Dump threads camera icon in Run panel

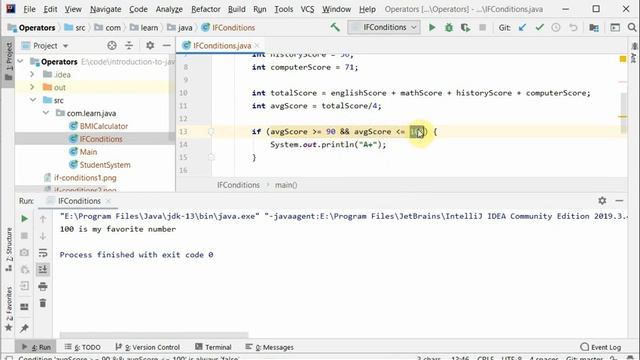click(24, 253)
